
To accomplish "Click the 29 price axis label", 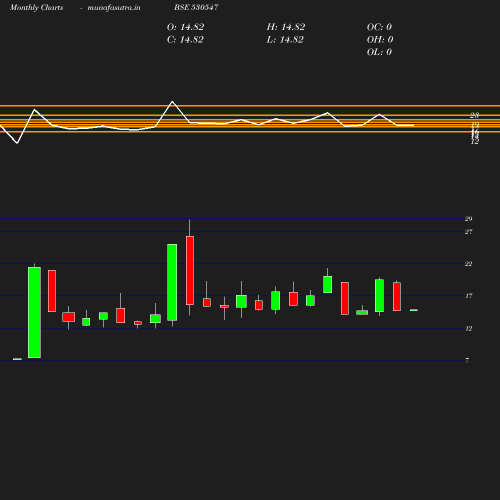I will click(468, 219).
